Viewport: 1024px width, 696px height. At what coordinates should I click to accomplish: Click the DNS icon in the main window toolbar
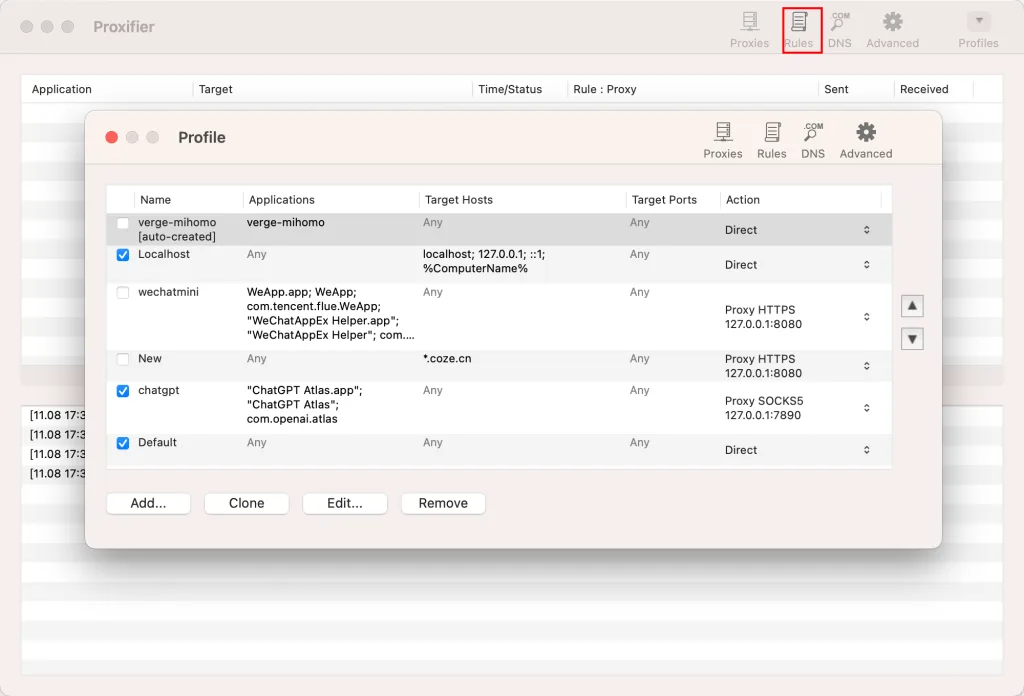click(x=840, y=27)
